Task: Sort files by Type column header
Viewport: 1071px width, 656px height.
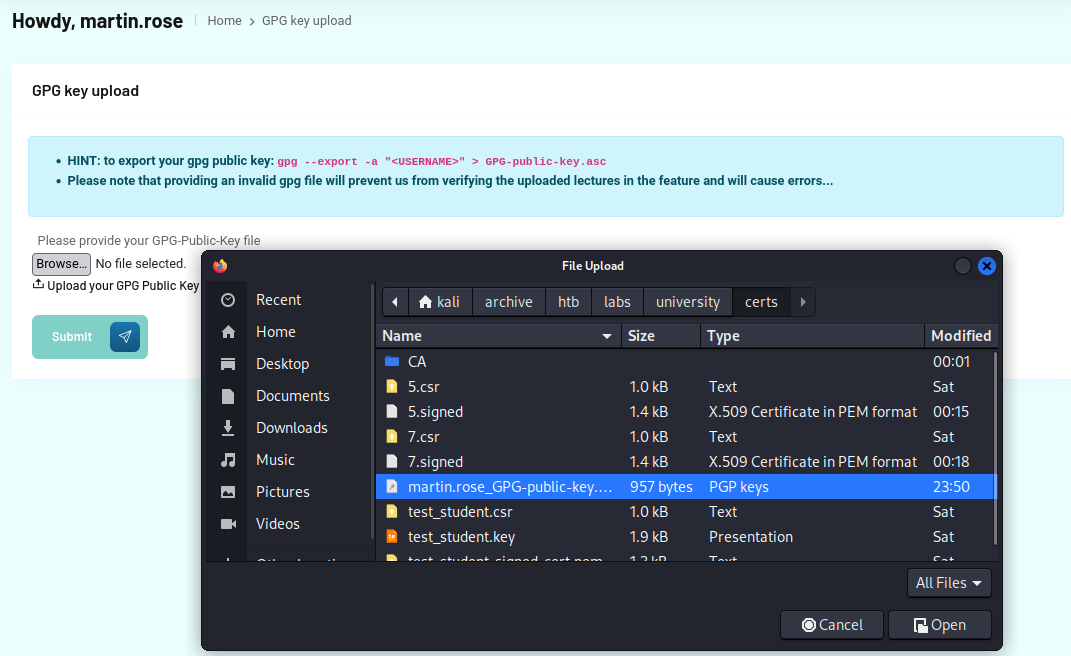Action: tap(812, 336)
